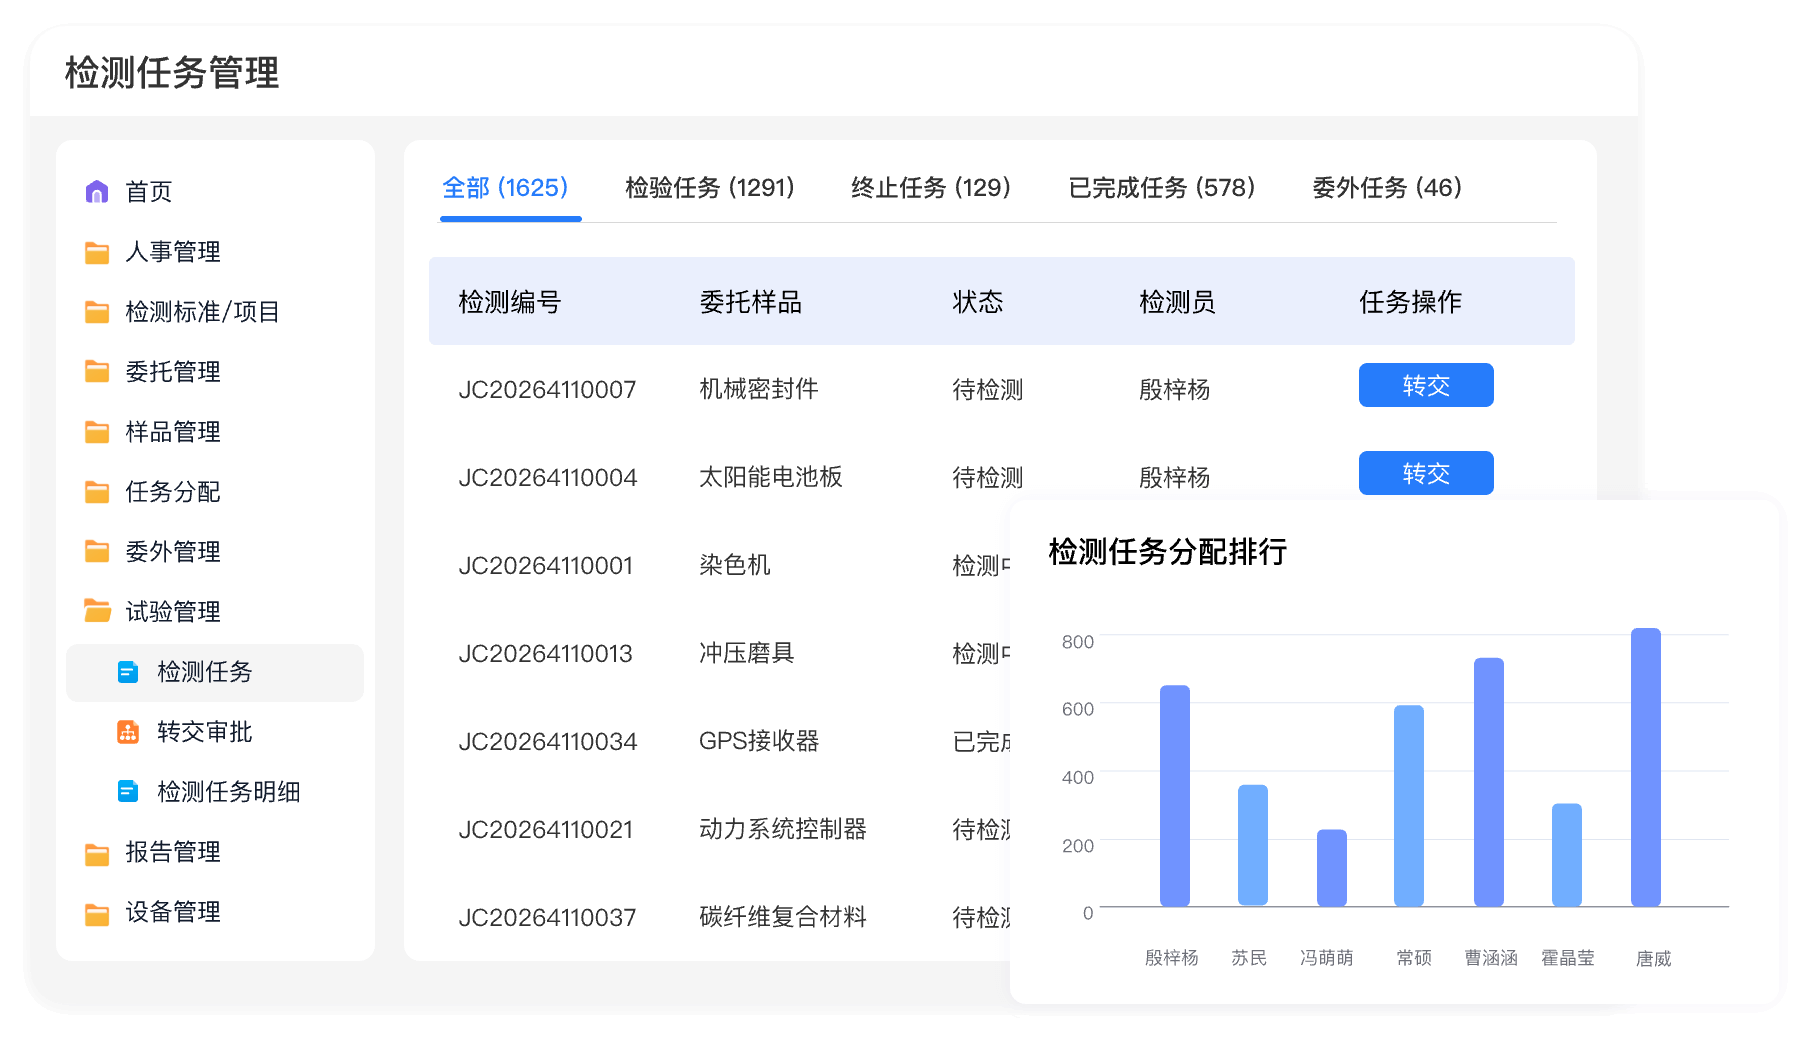Click the folder icon next to 人事管理
Image resolution: width=1809 pixels, height=1038 pixels.
tap(97, 252)
